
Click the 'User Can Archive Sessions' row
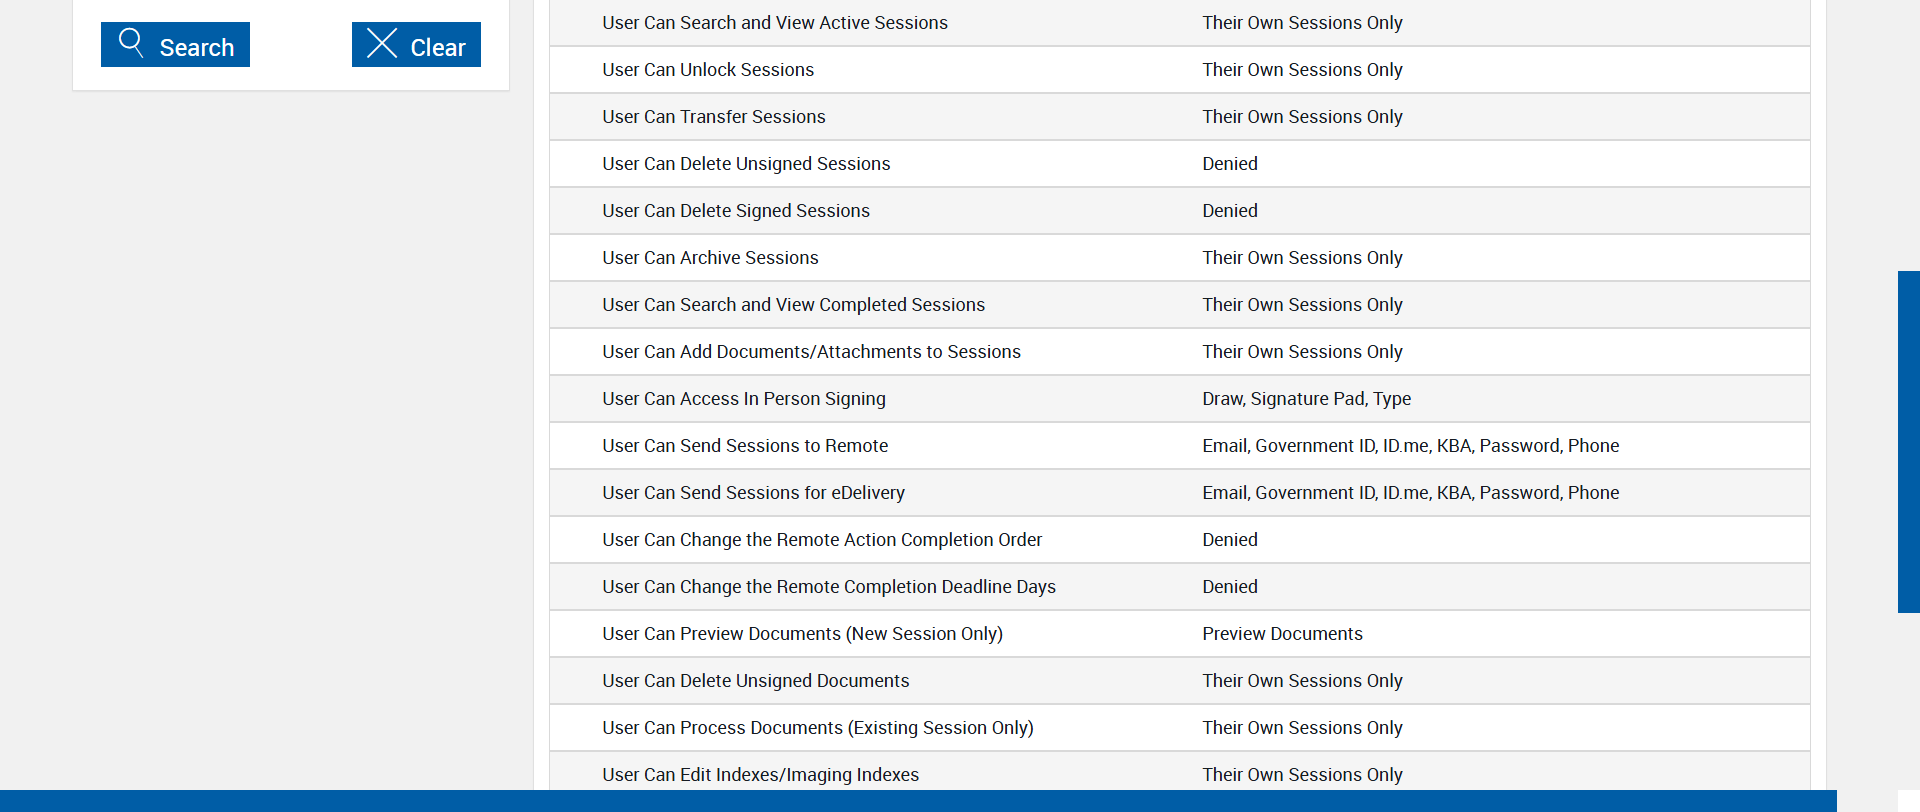[x=710, y=258]
